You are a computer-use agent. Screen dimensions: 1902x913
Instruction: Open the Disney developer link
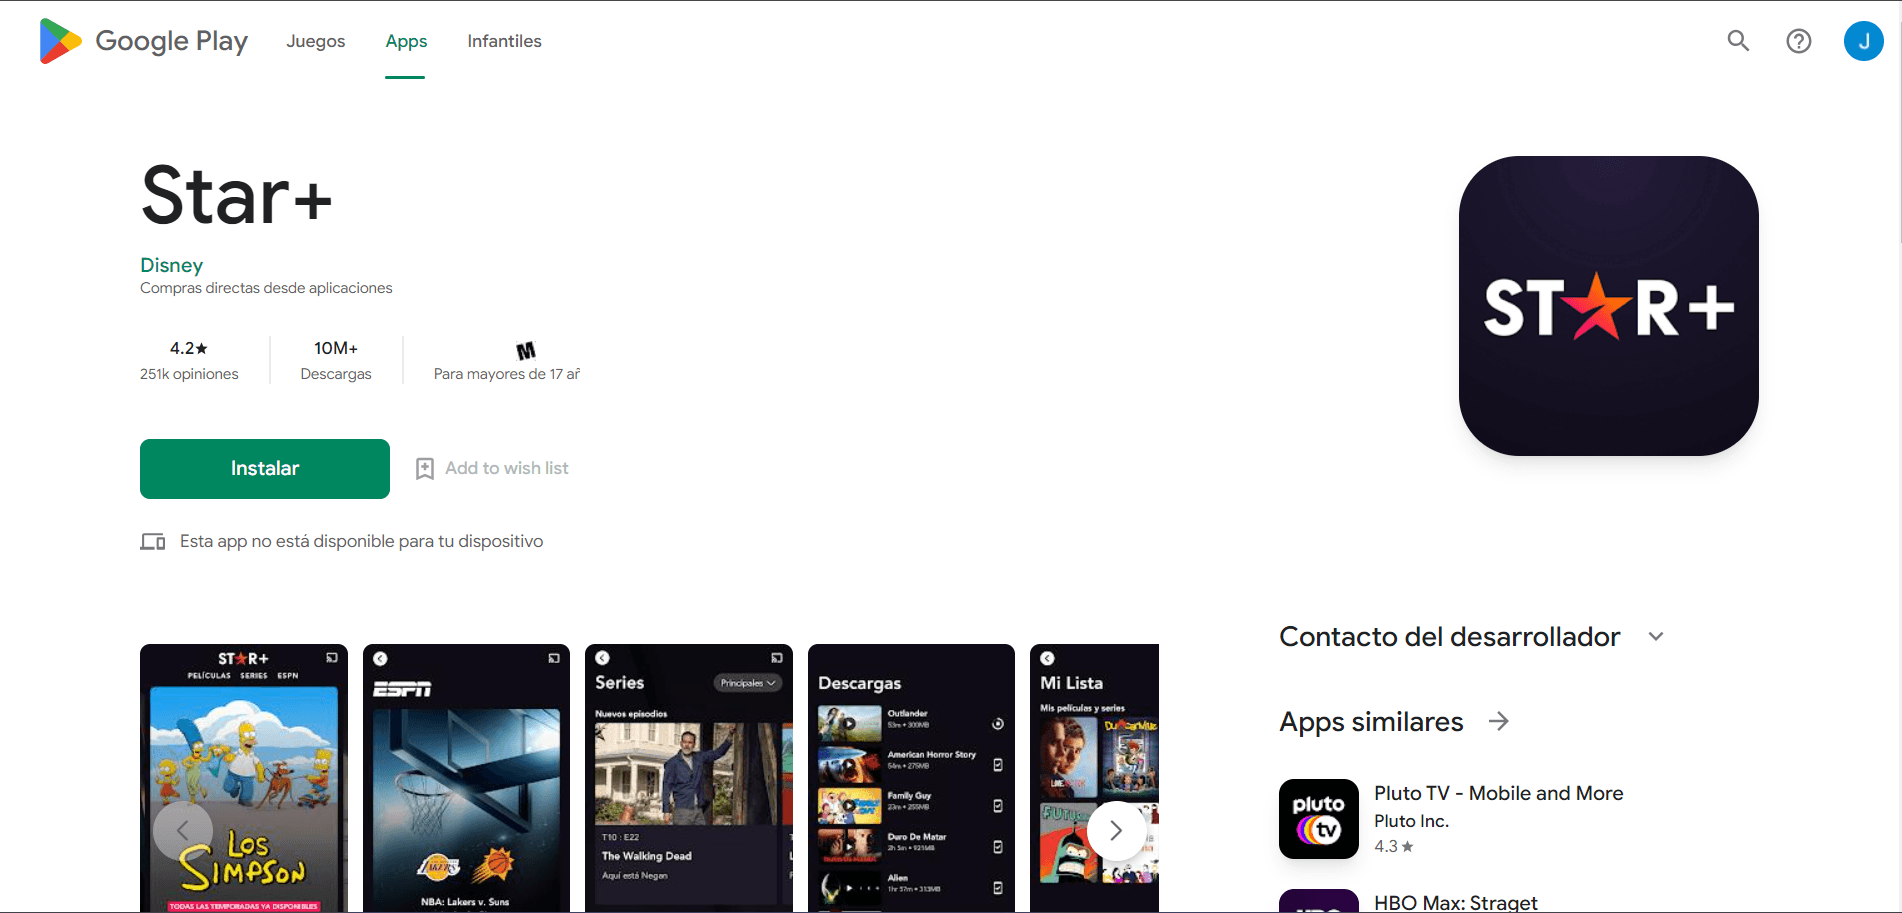coord(171,265)
